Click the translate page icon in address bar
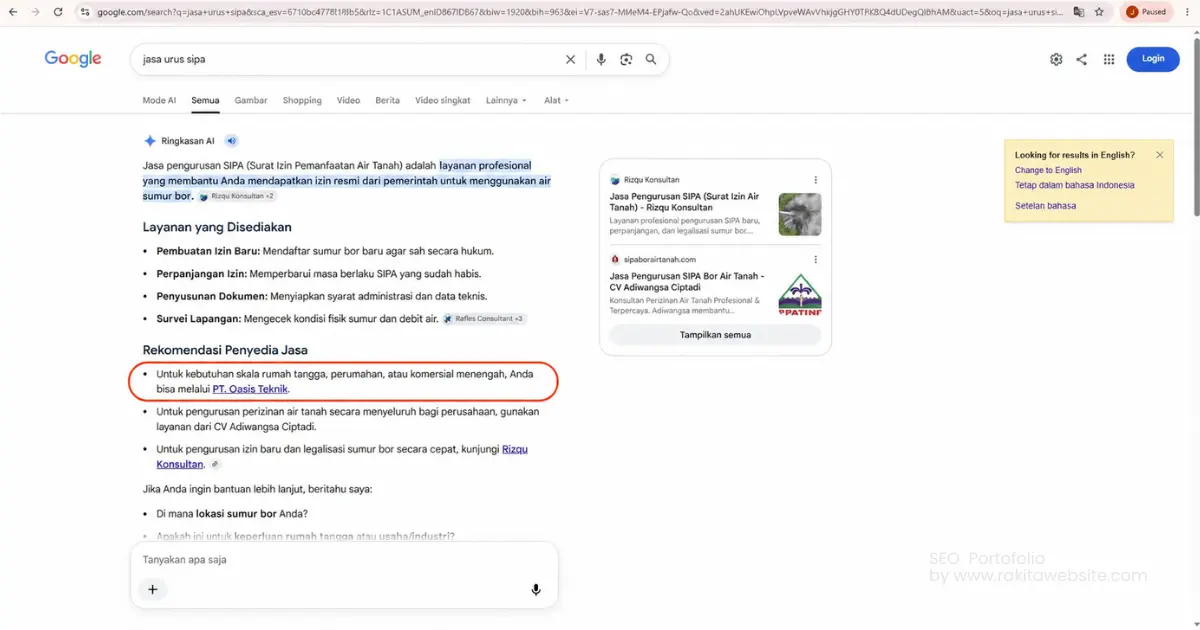The image size is (1200, 630). pos(1079,12)
